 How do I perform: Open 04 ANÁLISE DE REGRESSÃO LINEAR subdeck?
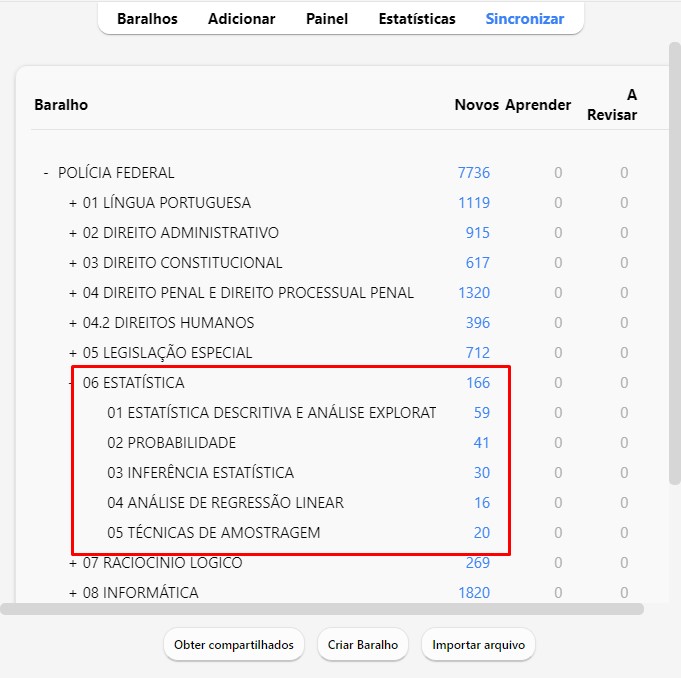pos(225,503)
